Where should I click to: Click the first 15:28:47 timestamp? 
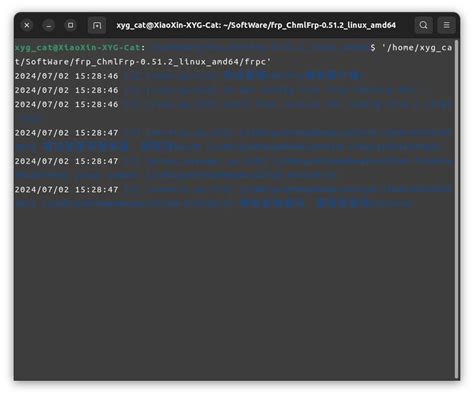66,133
